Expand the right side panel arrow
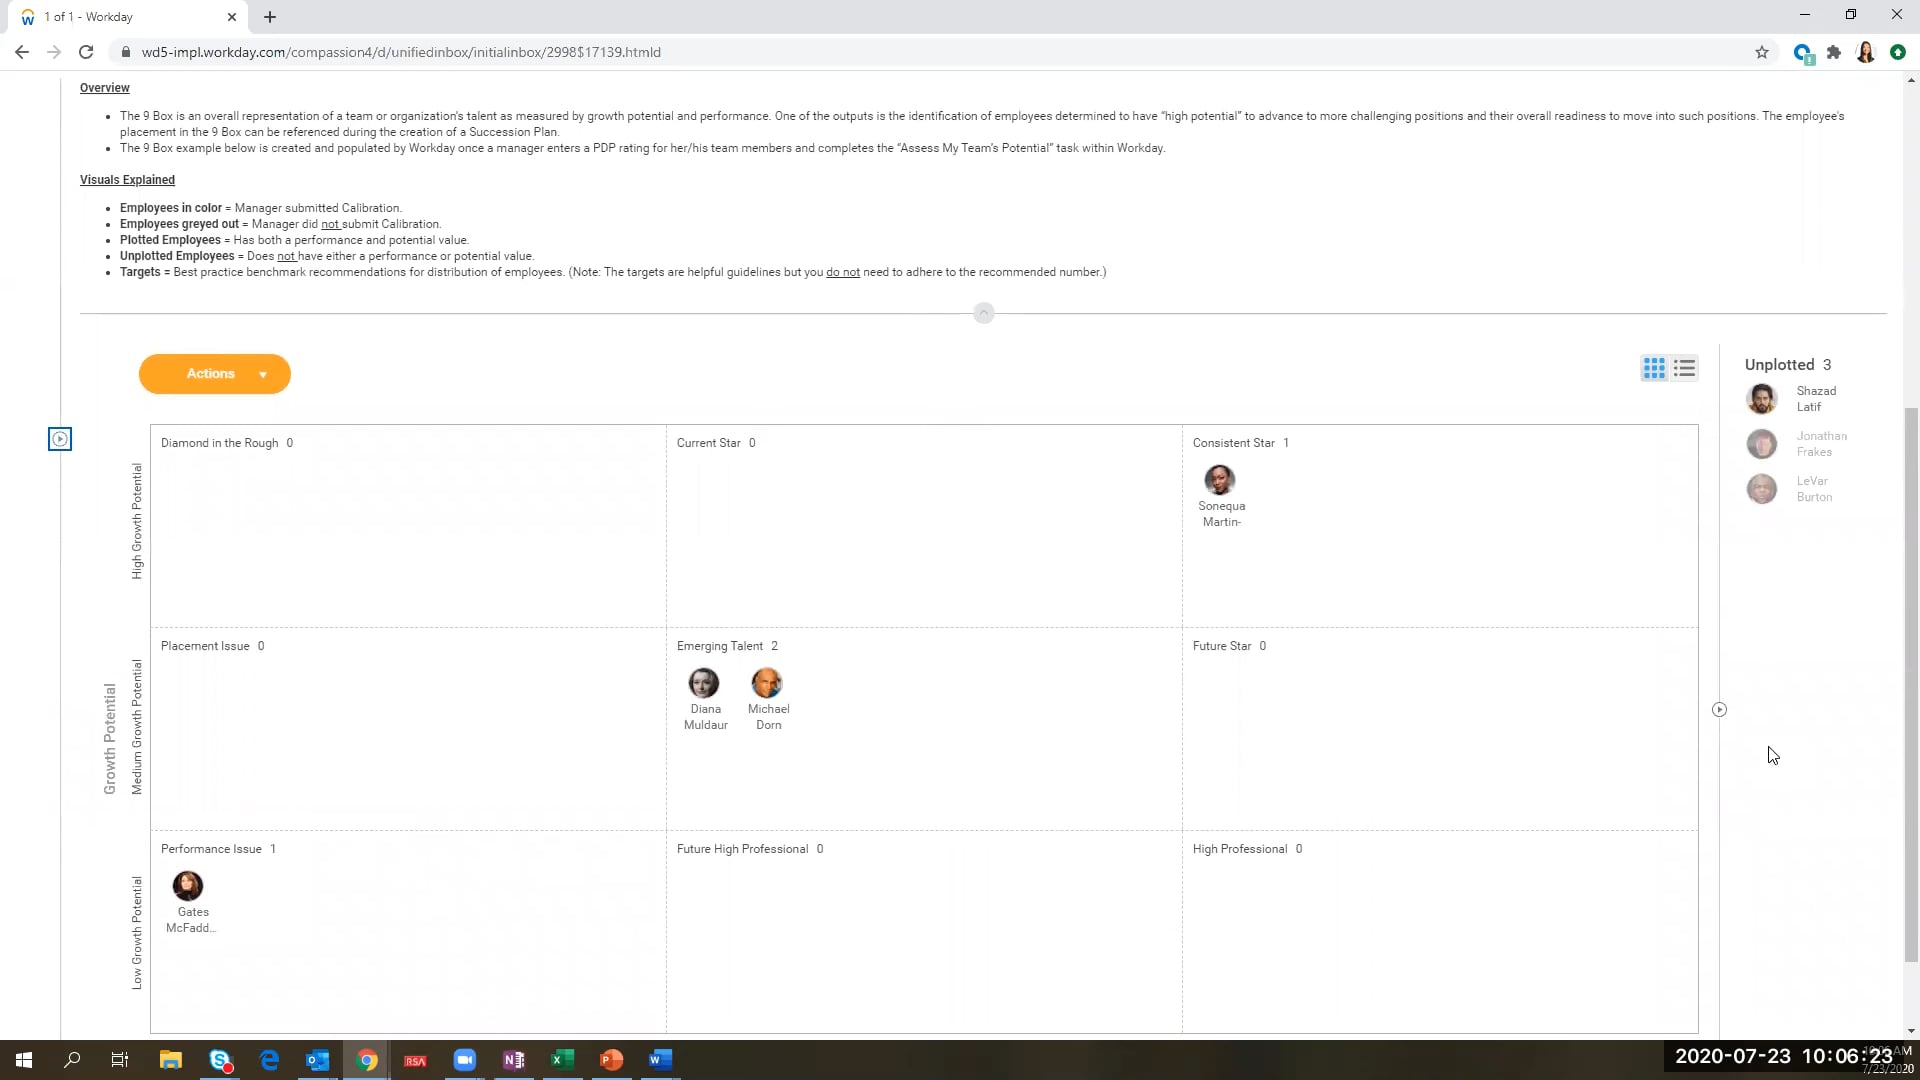This screenshot has width=1920, height=1080. click(1719, 709)
